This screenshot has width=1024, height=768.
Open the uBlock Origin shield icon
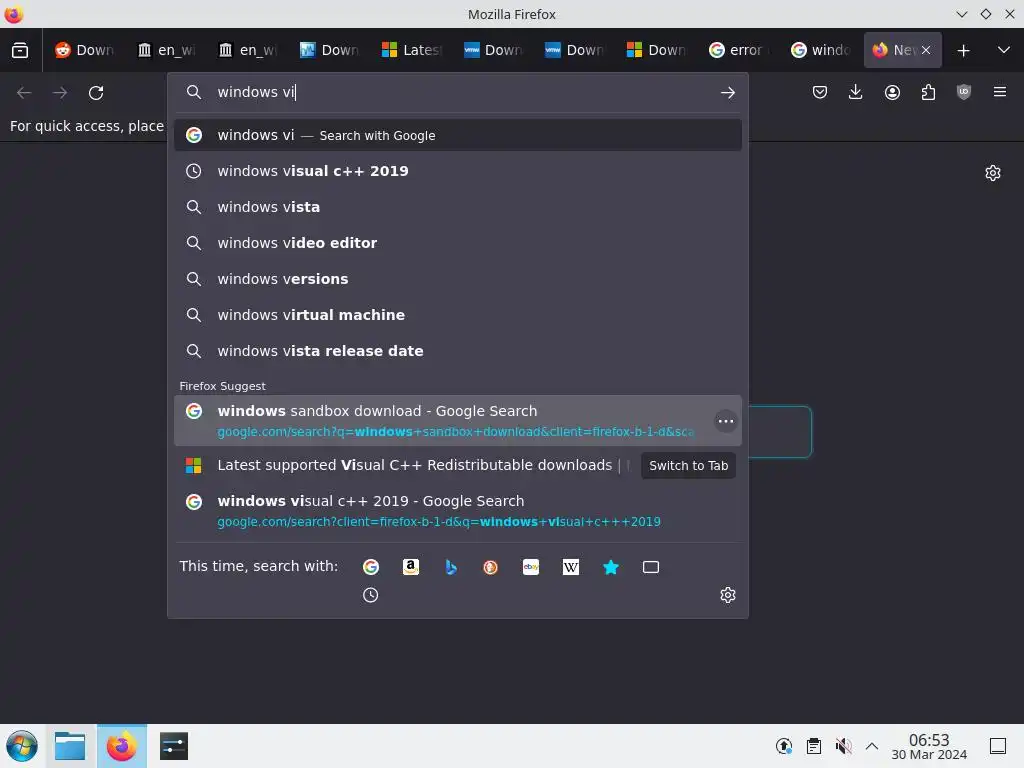[964, 92]
